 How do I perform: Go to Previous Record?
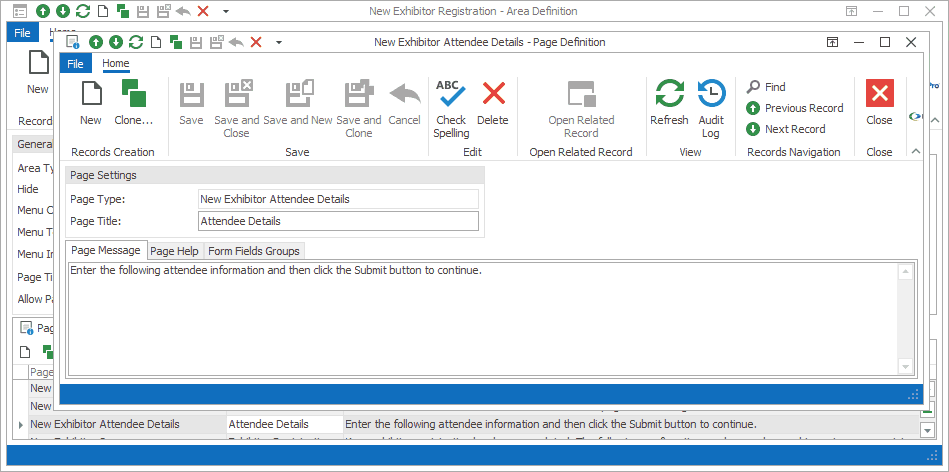[x=795, y=108]
